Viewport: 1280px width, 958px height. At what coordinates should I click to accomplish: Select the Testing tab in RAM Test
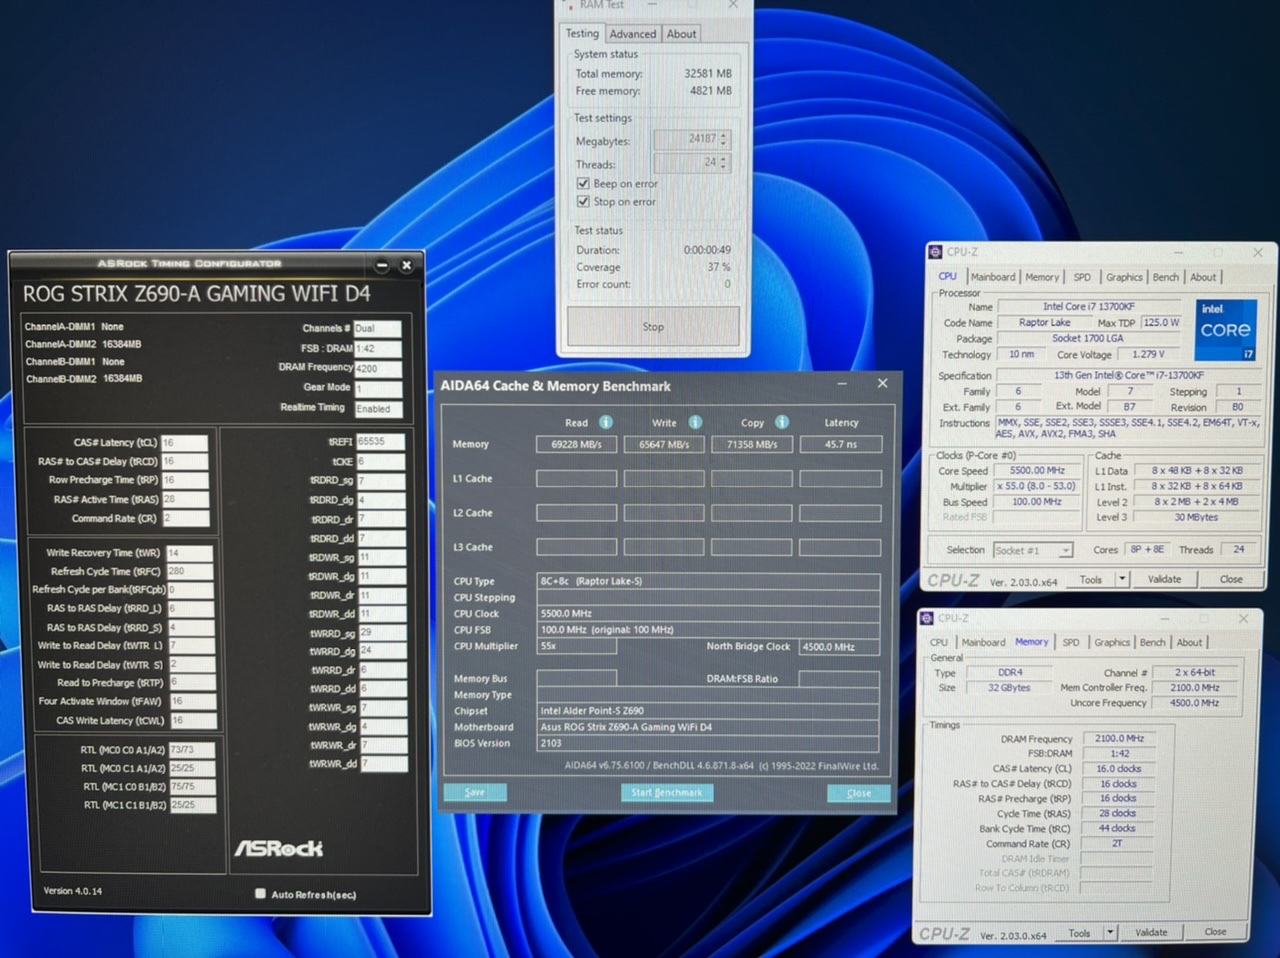(x=582, y=33)
